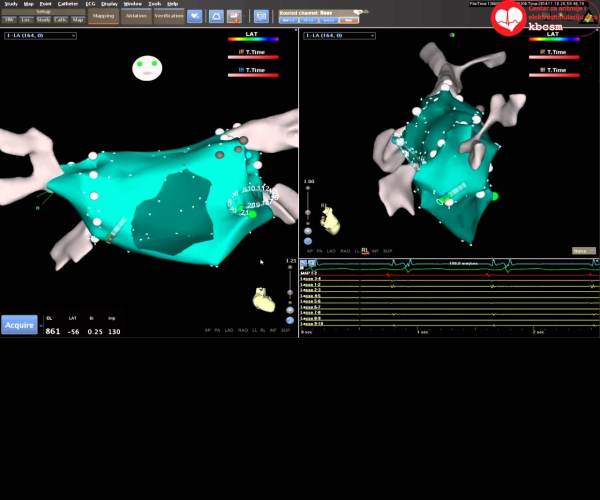This screenshot has height=500, width=600.
Task: Open the Point menu
Action: click(45, 4)
